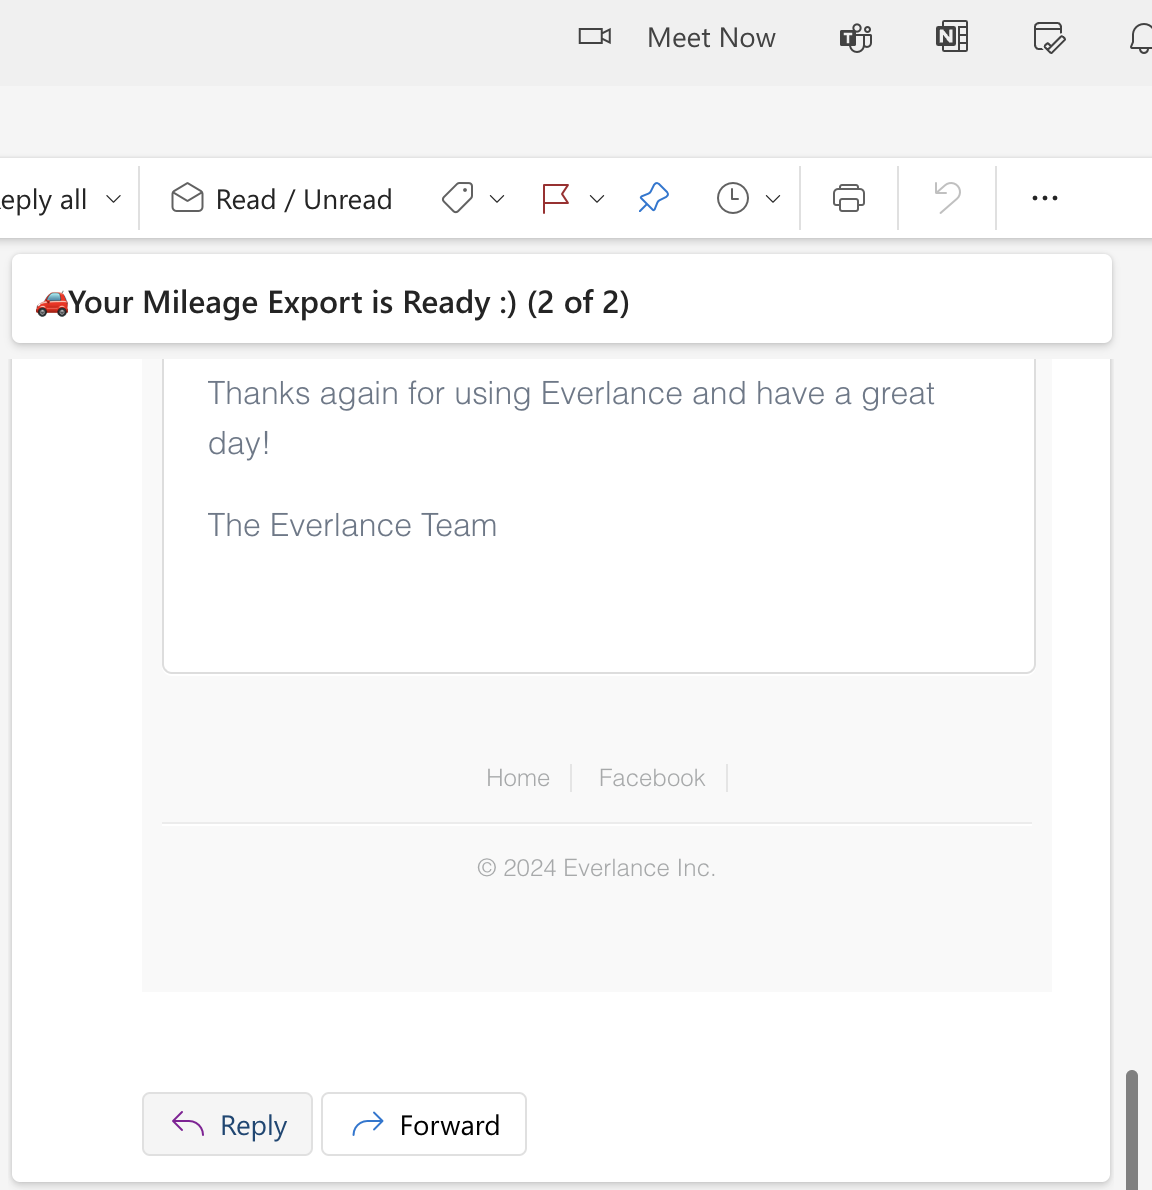1152x1190 pixels.
Task: Open the more actions ellipsis menu
Action: [x=1044, y=198]
